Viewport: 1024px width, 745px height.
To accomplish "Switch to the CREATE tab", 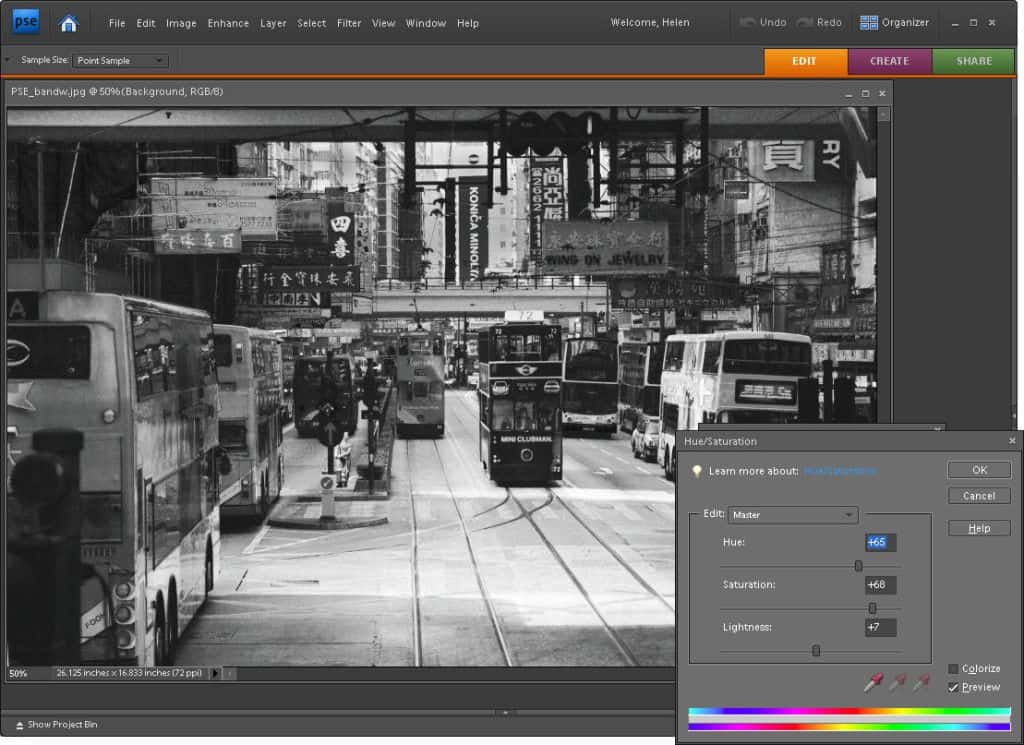I will tap(889, 61).
